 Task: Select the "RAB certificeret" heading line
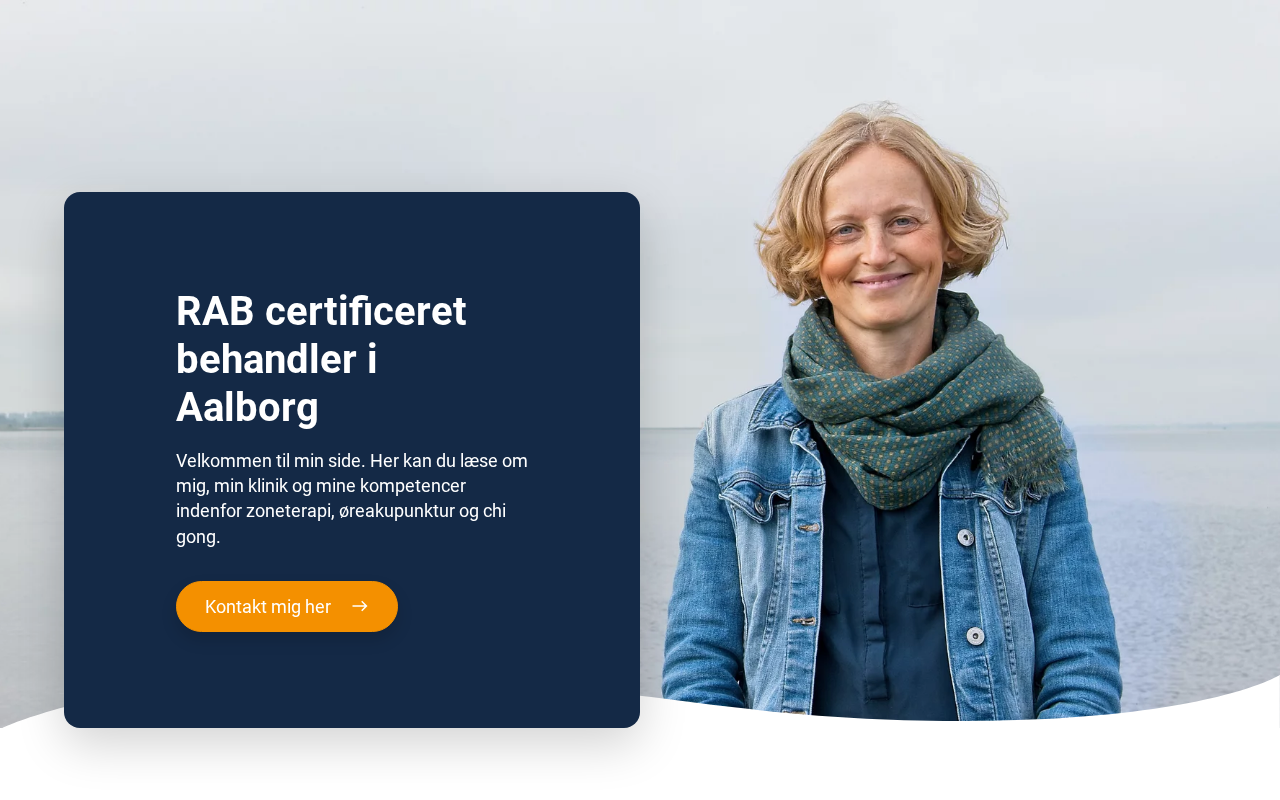tap(321, 311)
